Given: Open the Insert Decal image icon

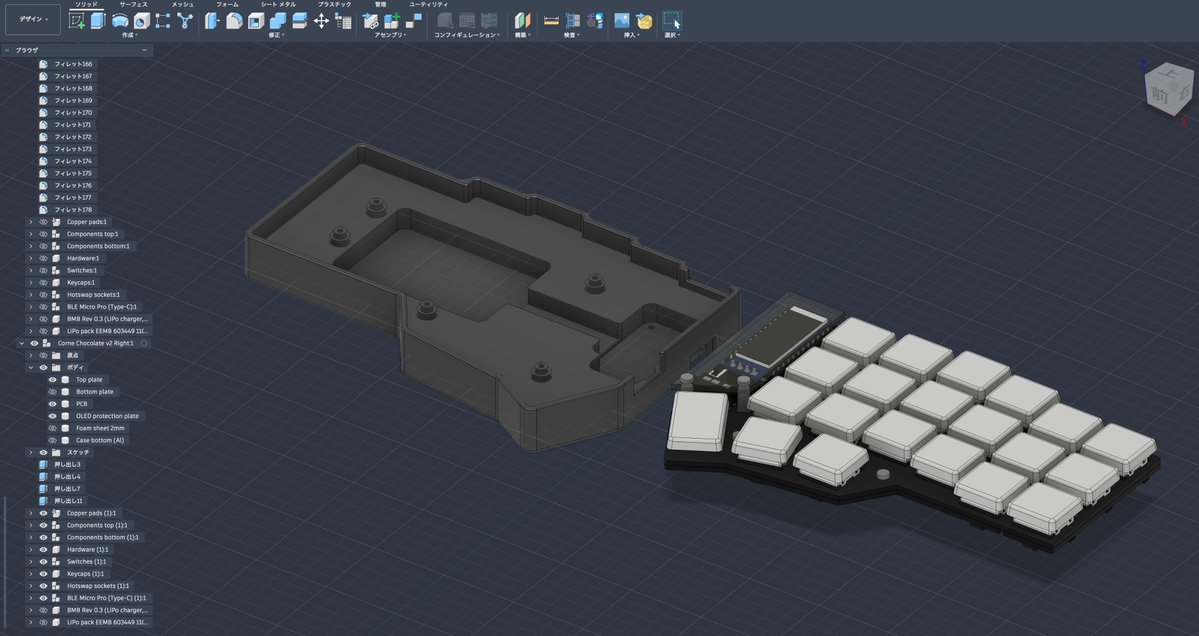Looking at the screenshot, I should click(622, 21).
